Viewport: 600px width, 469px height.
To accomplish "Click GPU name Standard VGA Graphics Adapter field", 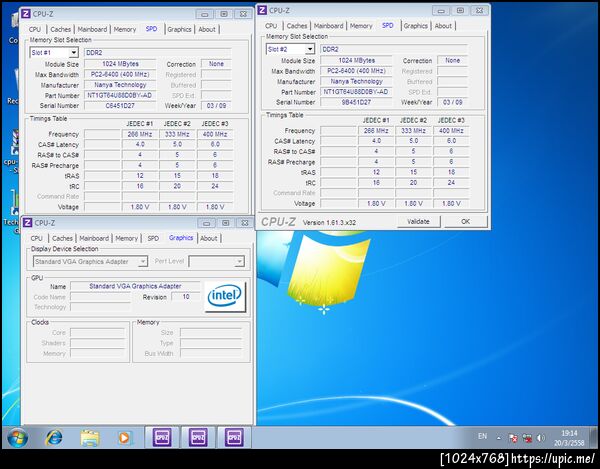I will point(135,286).
